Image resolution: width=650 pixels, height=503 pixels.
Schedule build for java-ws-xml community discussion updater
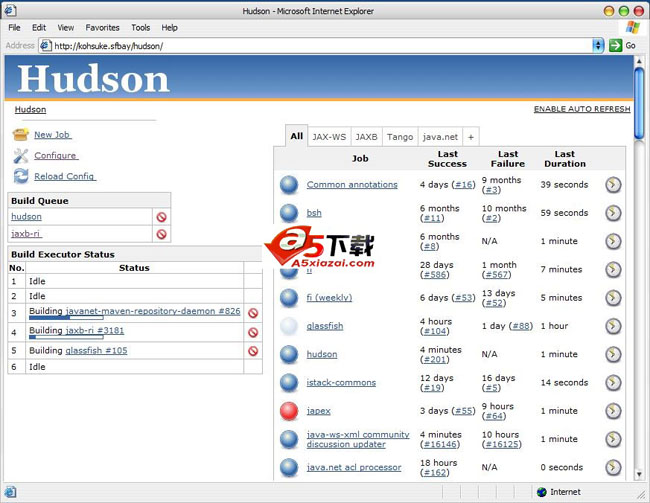[x=613, y=439]
